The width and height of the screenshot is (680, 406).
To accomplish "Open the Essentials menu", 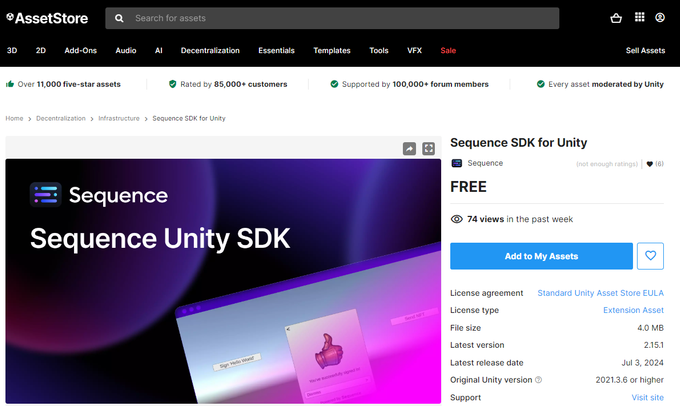I will 276,50.
